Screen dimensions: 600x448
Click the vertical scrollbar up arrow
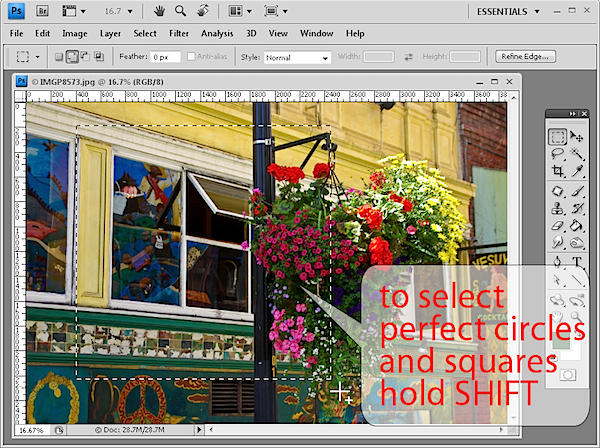click(x=514, y=98)
